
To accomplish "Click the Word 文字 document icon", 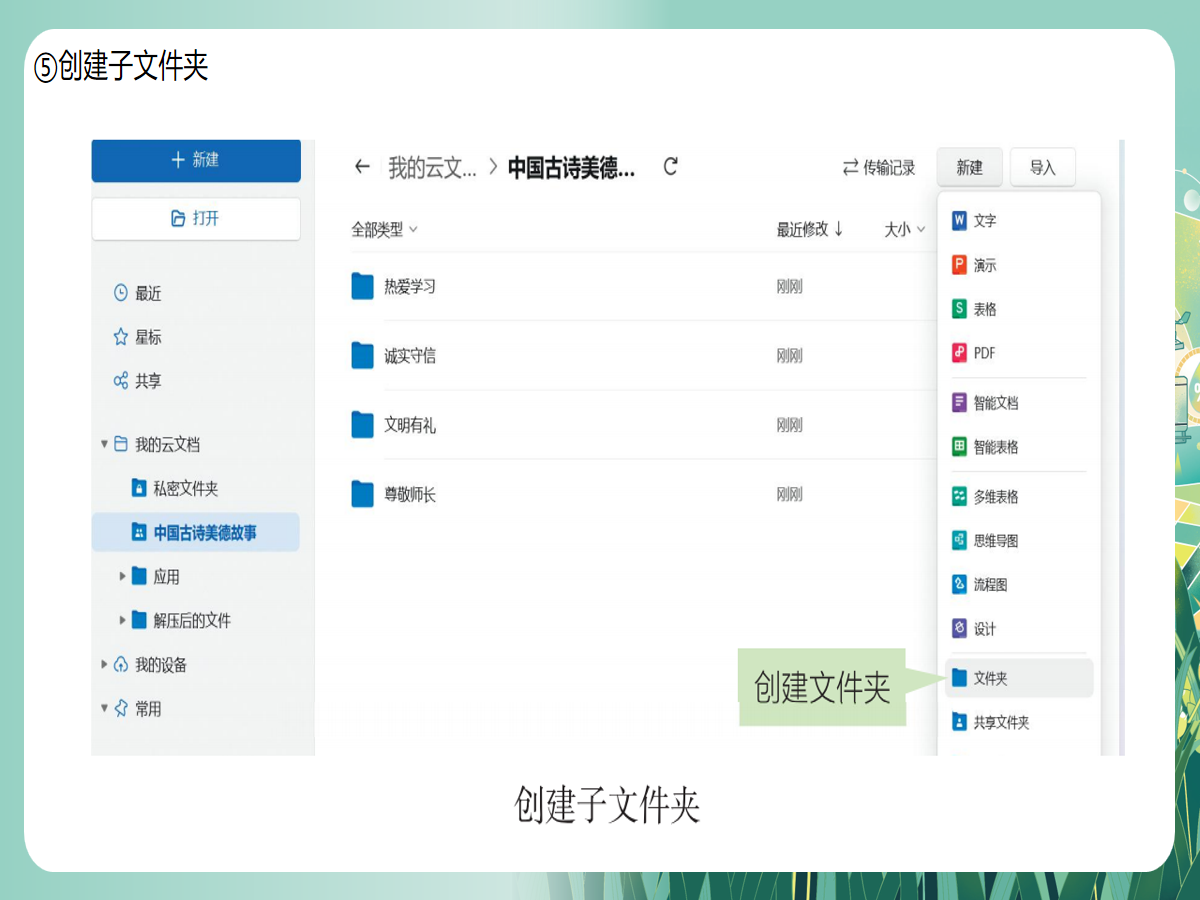I will [959, 221].
